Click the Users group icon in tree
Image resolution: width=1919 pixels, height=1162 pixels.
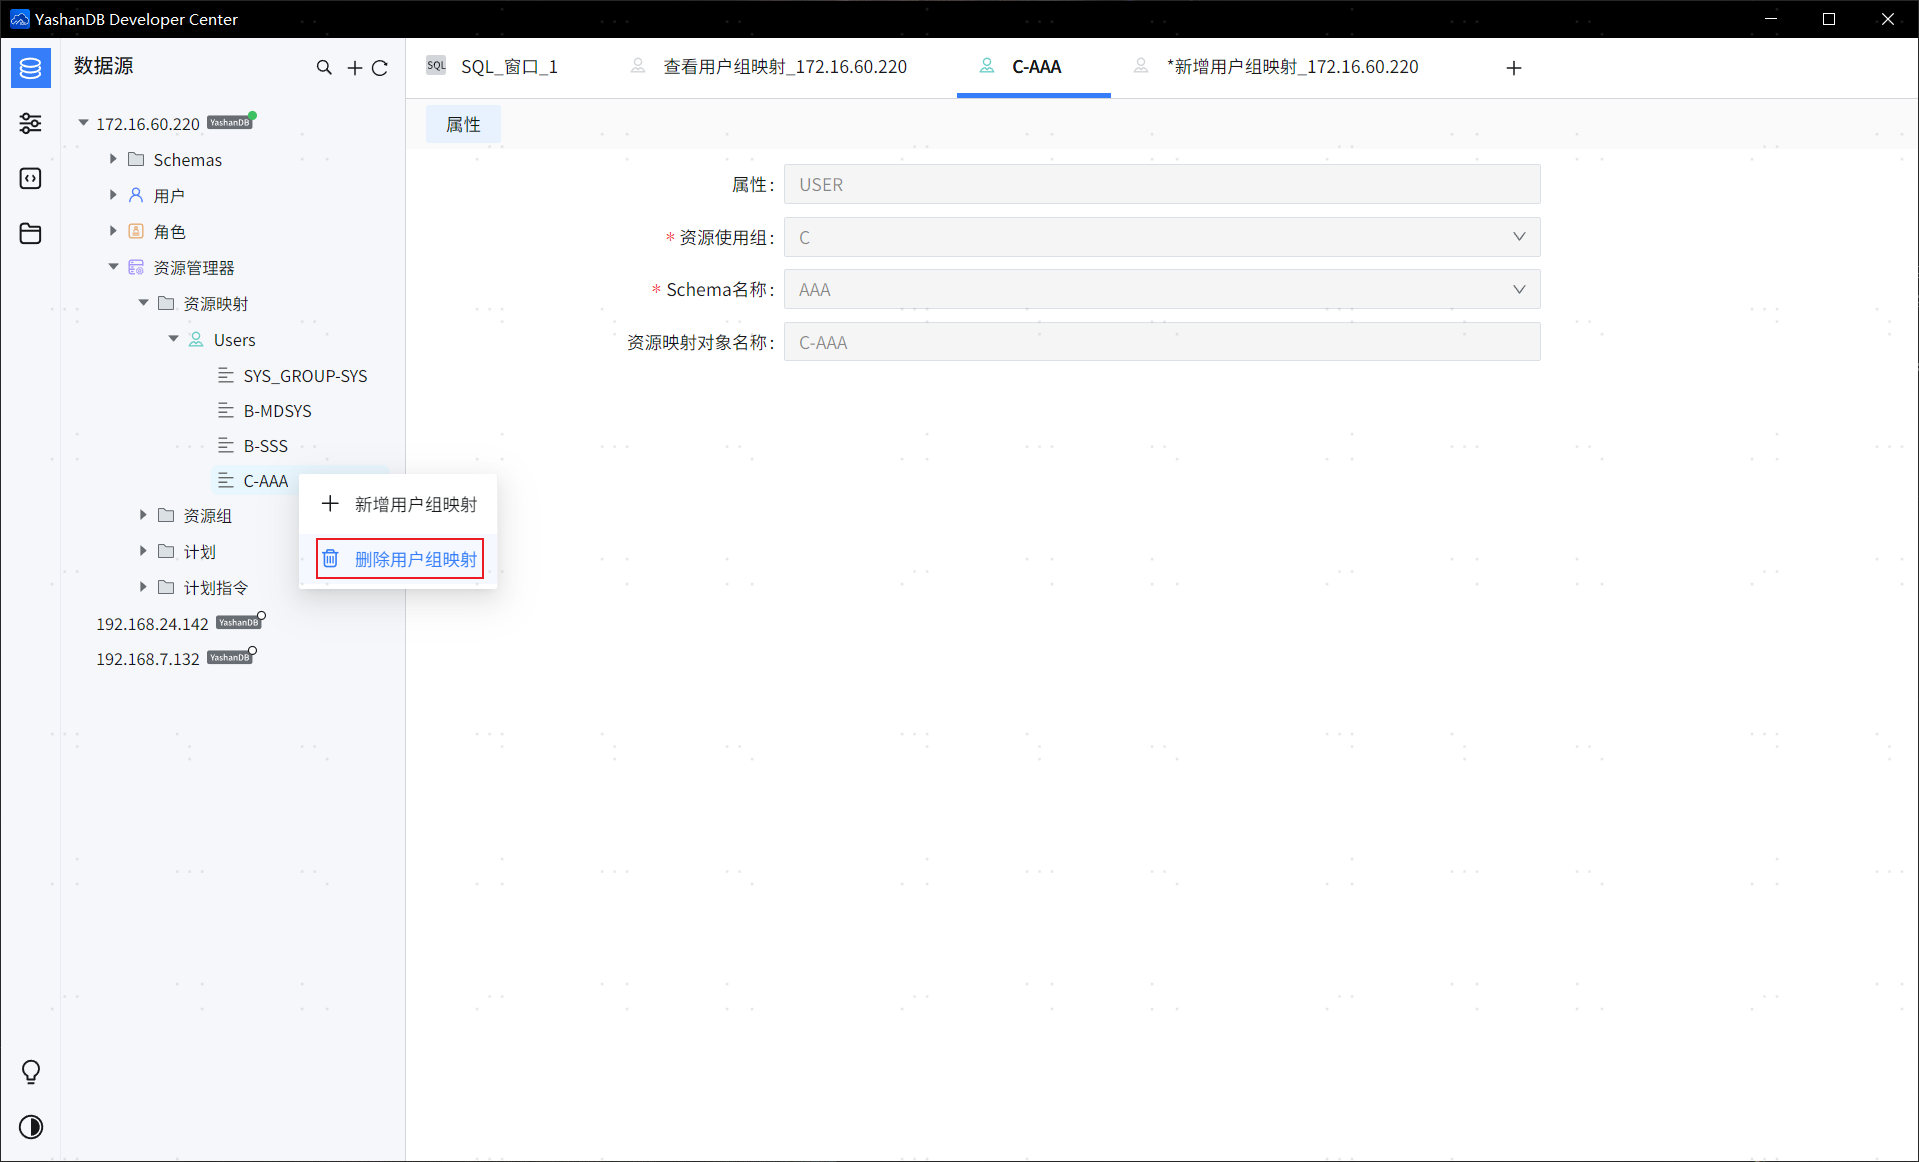(x=196, y=339)
